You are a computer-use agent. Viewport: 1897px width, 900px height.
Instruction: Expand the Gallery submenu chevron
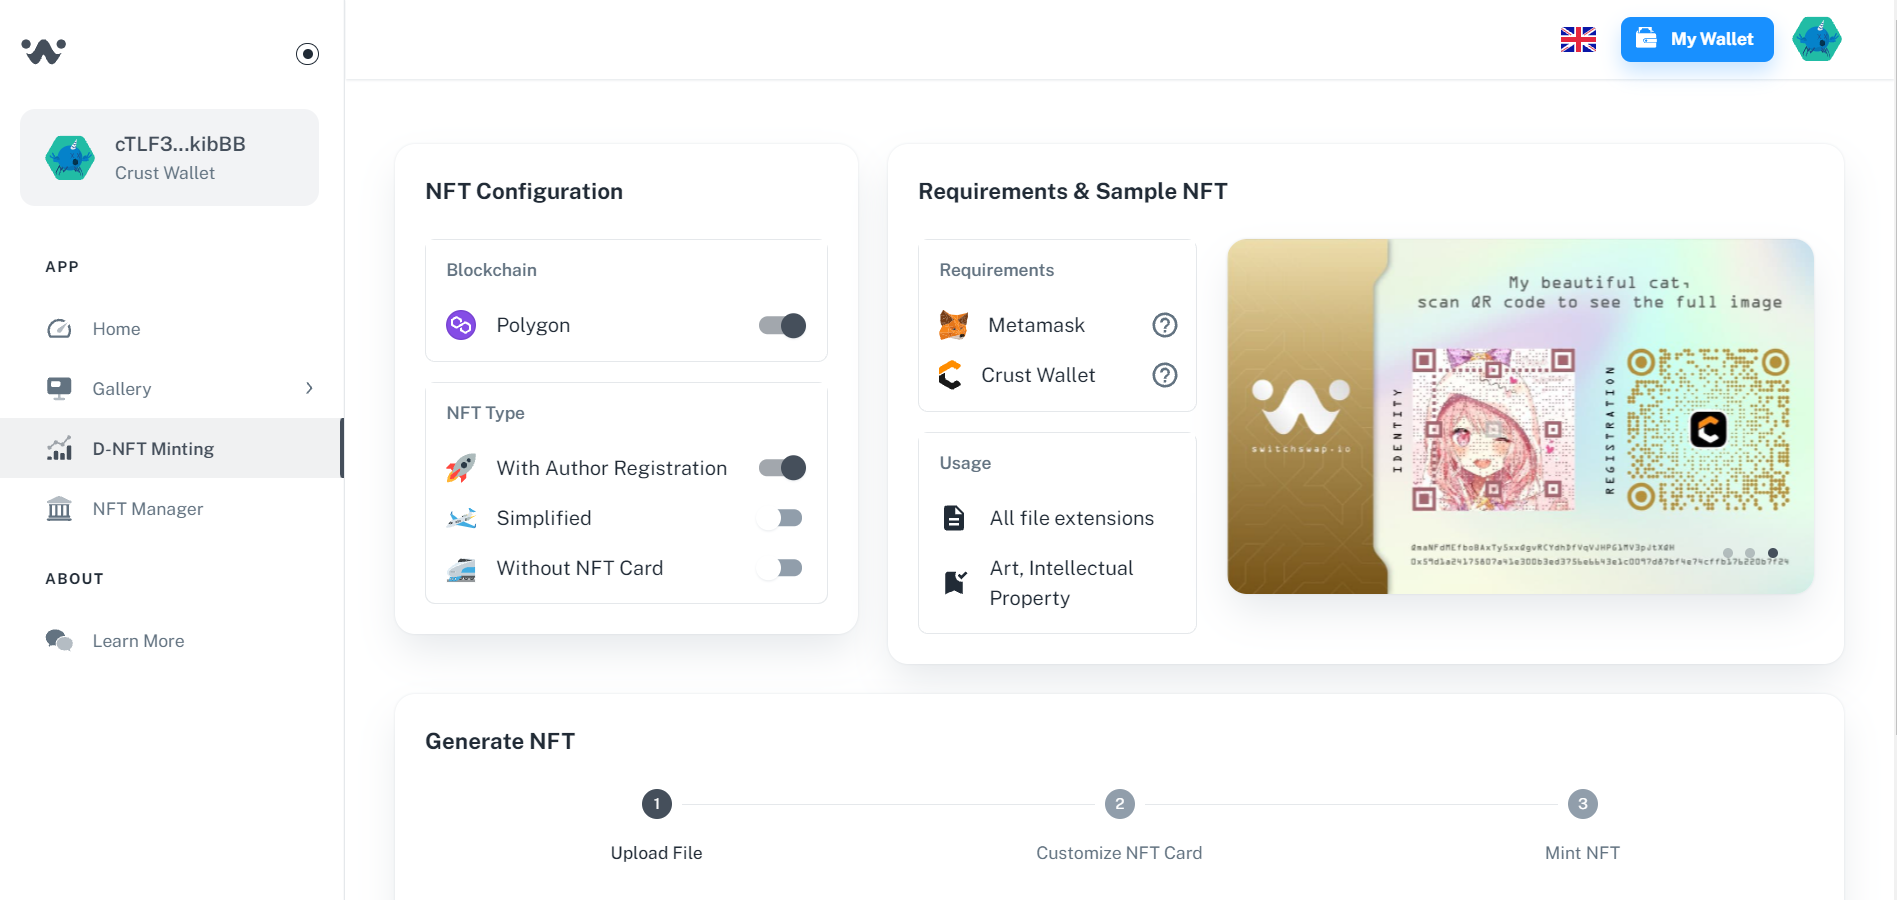pyautogui.click(x=309, y=388)
